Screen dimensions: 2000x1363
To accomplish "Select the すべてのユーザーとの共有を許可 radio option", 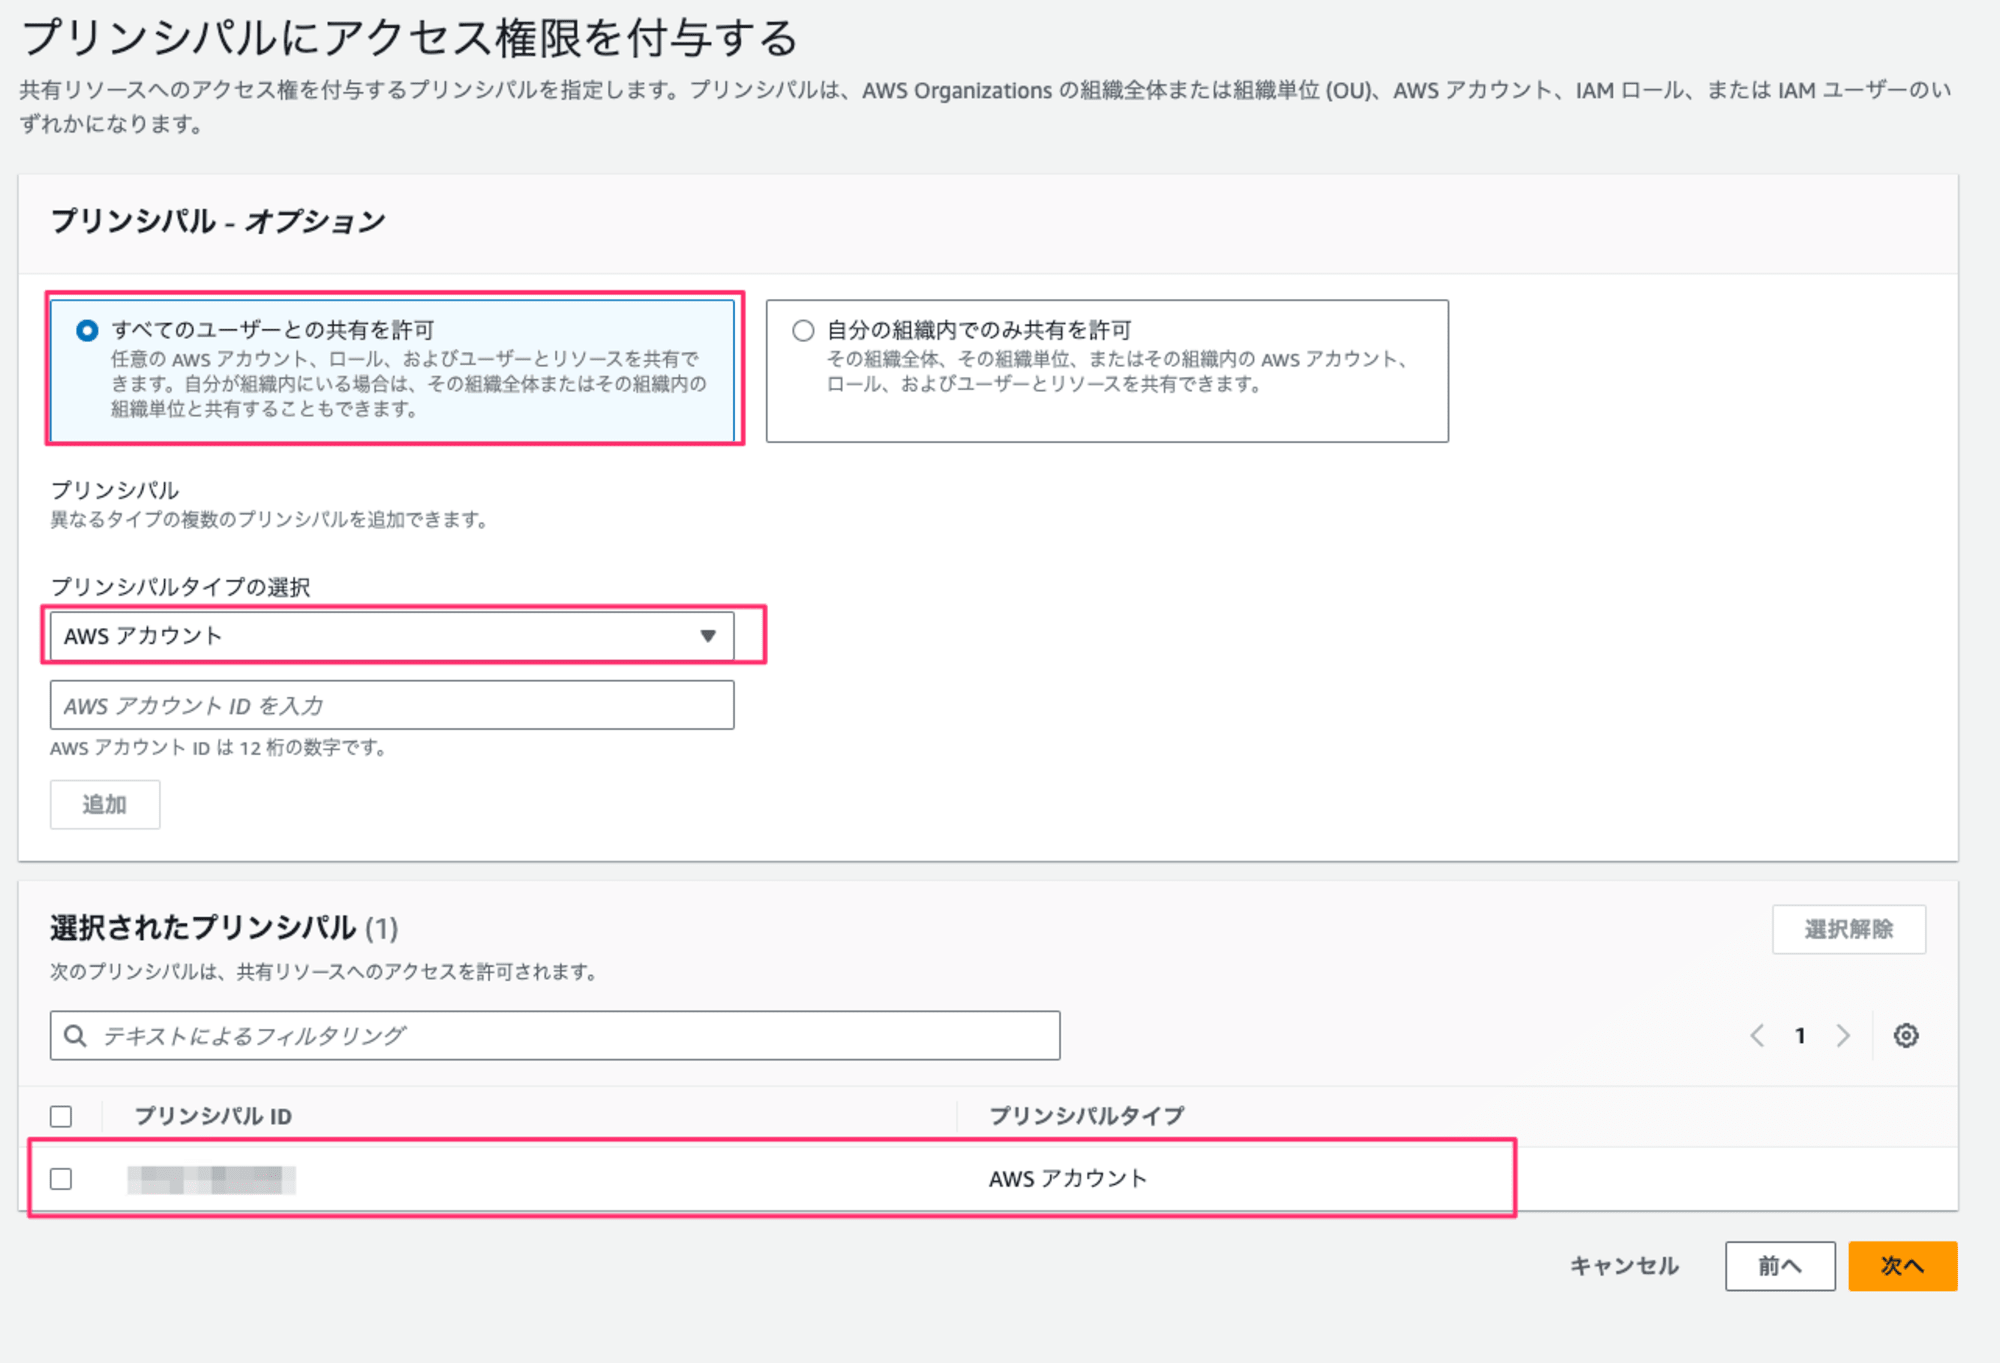I will [87, 330].
